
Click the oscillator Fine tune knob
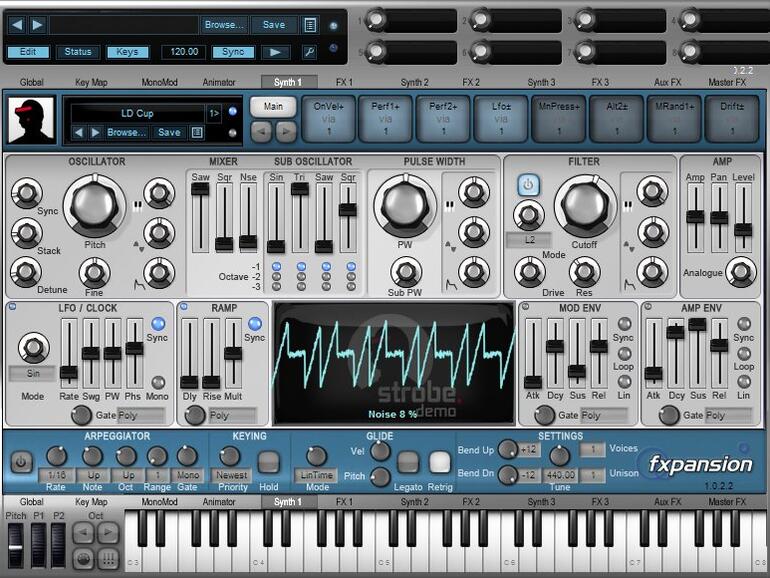pos(95,273)
